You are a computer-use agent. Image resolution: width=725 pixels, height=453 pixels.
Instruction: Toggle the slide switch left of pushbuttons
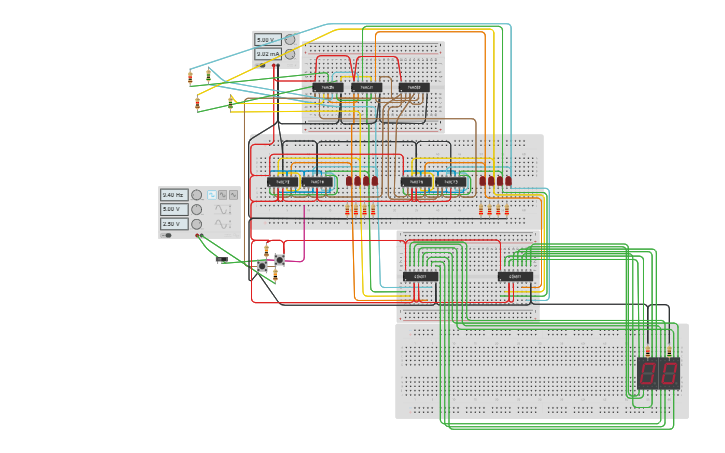click(x=221, y=260)
